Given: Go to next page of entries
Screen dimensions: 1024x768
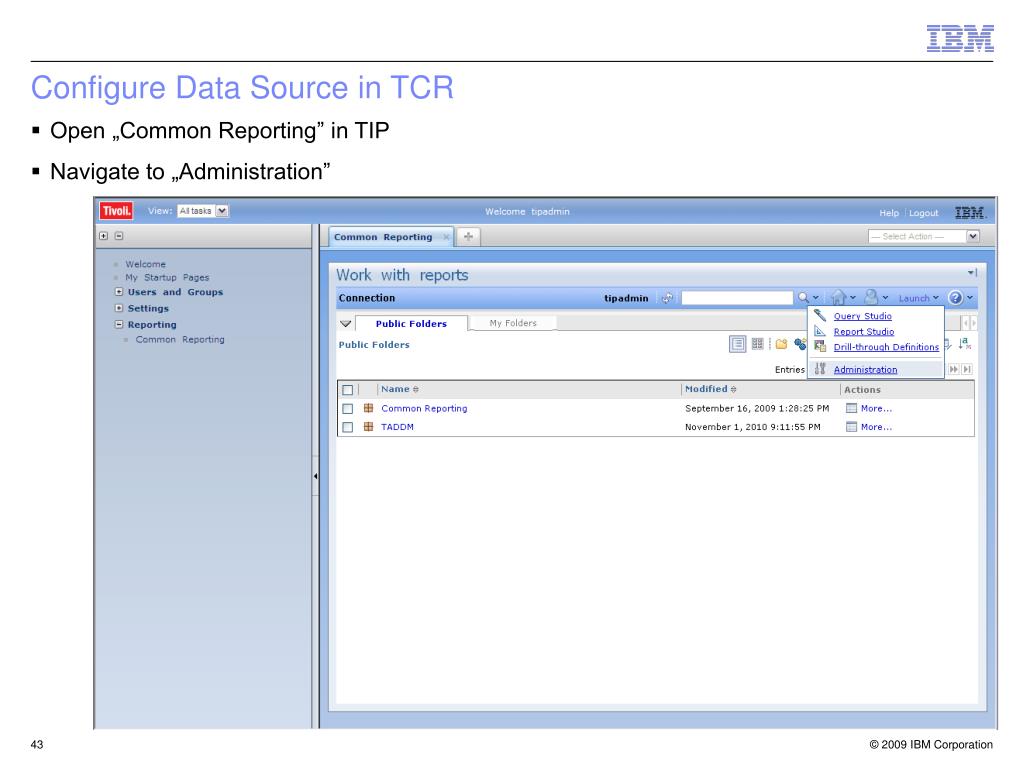Looking at the screenshot, I should 953,369.
